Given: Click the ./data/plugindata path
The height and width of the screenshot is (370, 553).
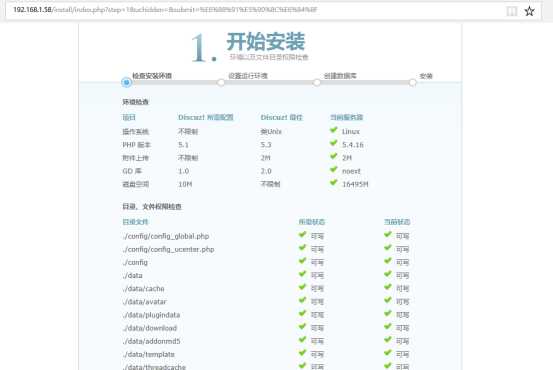Looking at the screenshot, I should 151,315.
